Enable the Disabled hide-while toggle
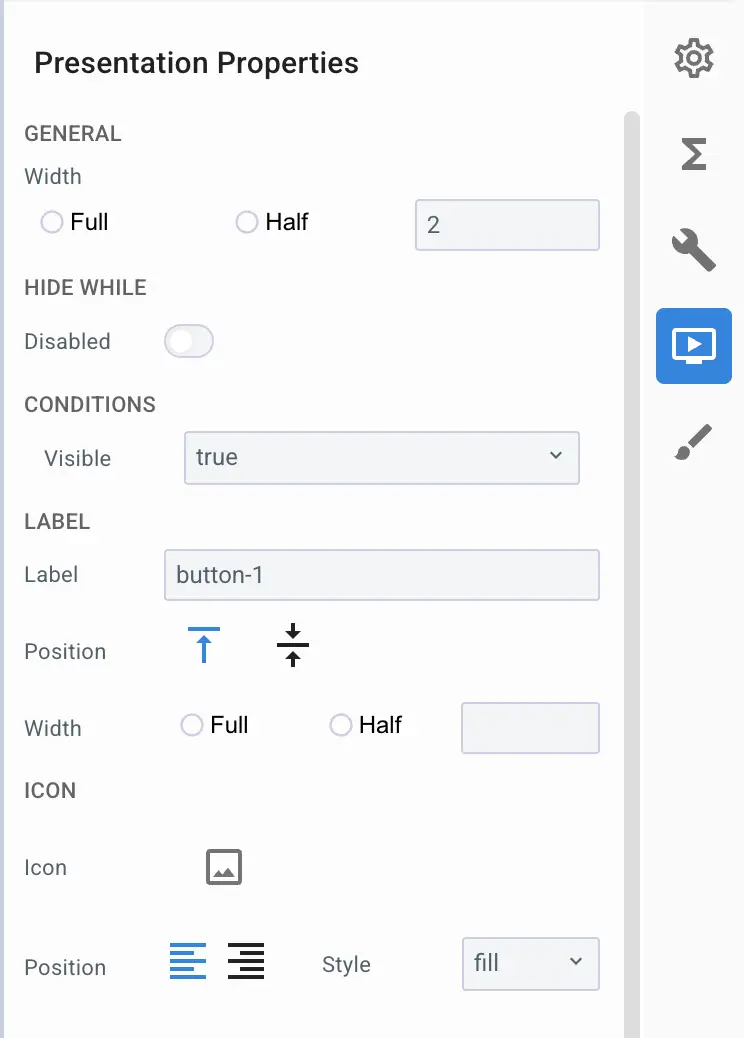The width and height of the screenshot is (744, 1038). click(x=188, y=341)
